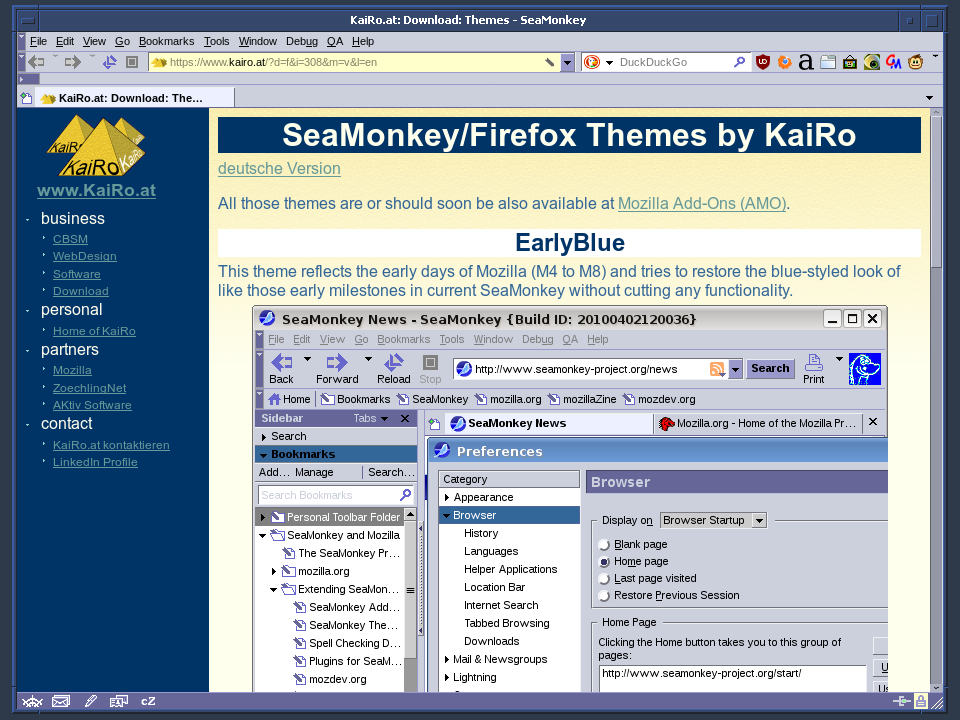Screen dimensions: 960x720
Task: Open the Debug menu
Action: pyautogui.click(x=302, y=41)
